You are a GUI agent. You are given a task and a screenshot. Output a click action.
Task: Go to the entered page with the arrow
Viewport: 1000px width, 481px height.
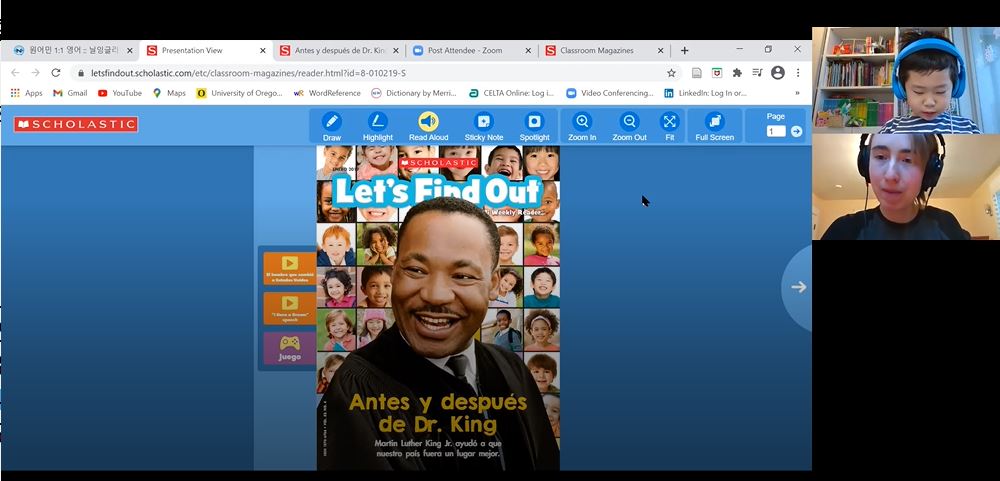point(797,131)
